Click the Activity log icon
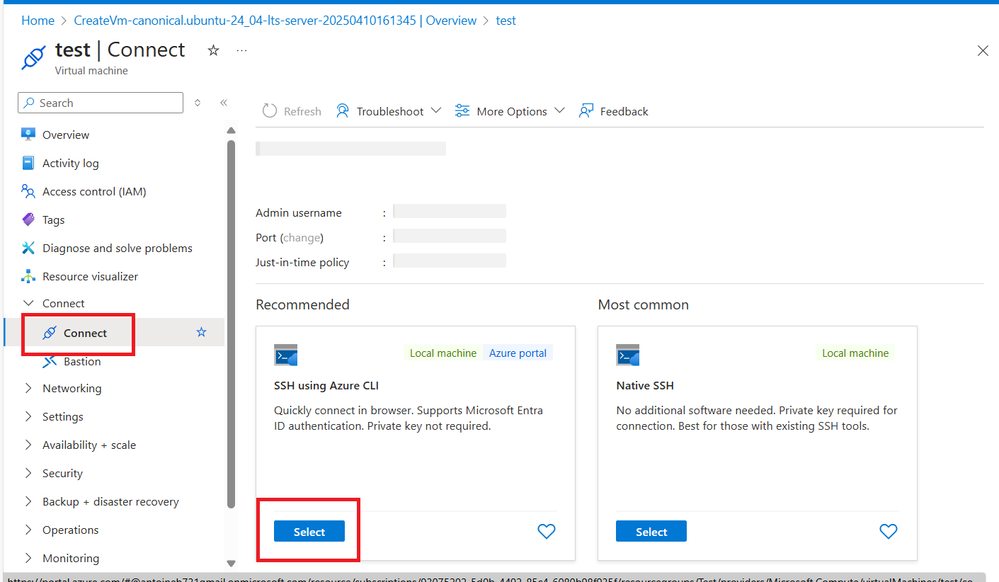999x582 pixels. pos(28,163)
